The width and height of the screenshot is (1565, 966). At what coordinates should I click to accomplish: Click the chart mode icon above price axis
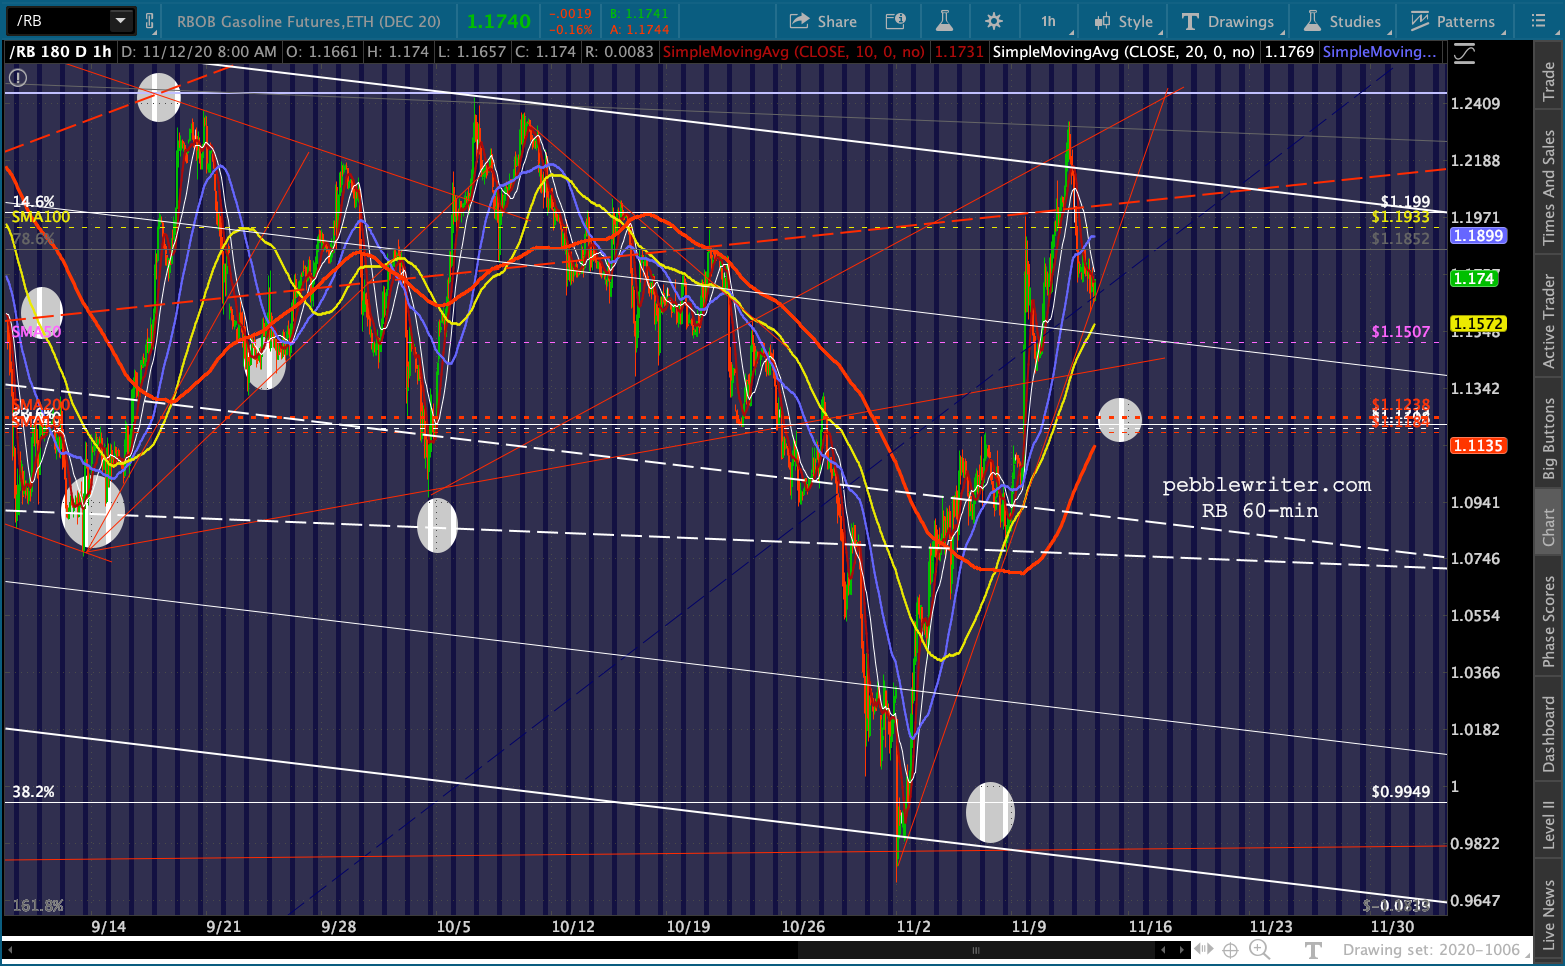point(1464,53)
